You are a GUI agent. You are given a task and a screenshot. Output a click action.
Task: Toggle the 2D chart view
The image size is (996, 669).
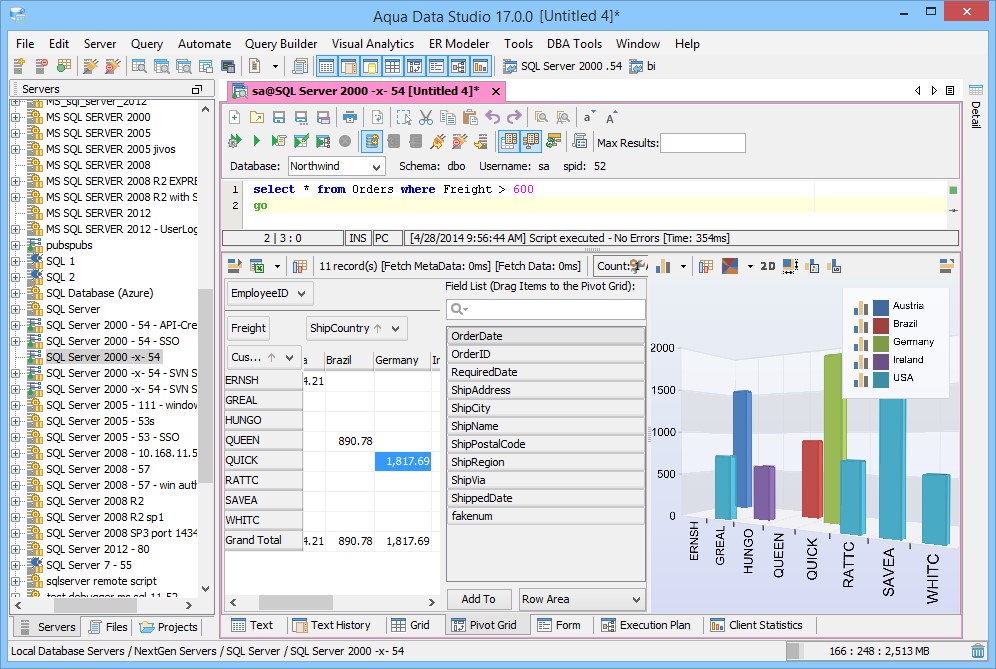point(767,265)
